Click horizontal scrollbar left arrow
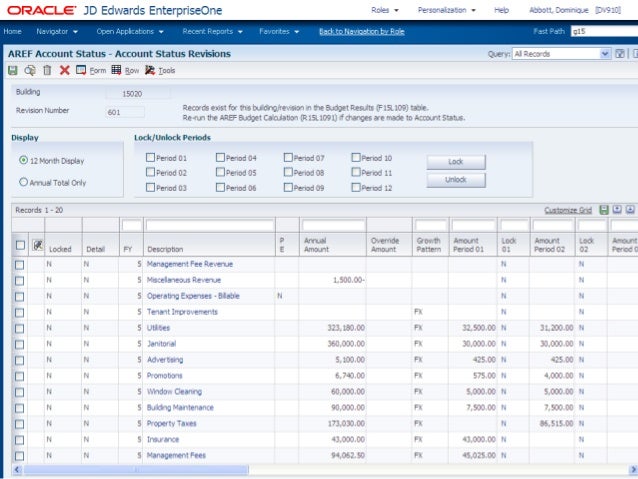The image size is (638, 479). 17,470
